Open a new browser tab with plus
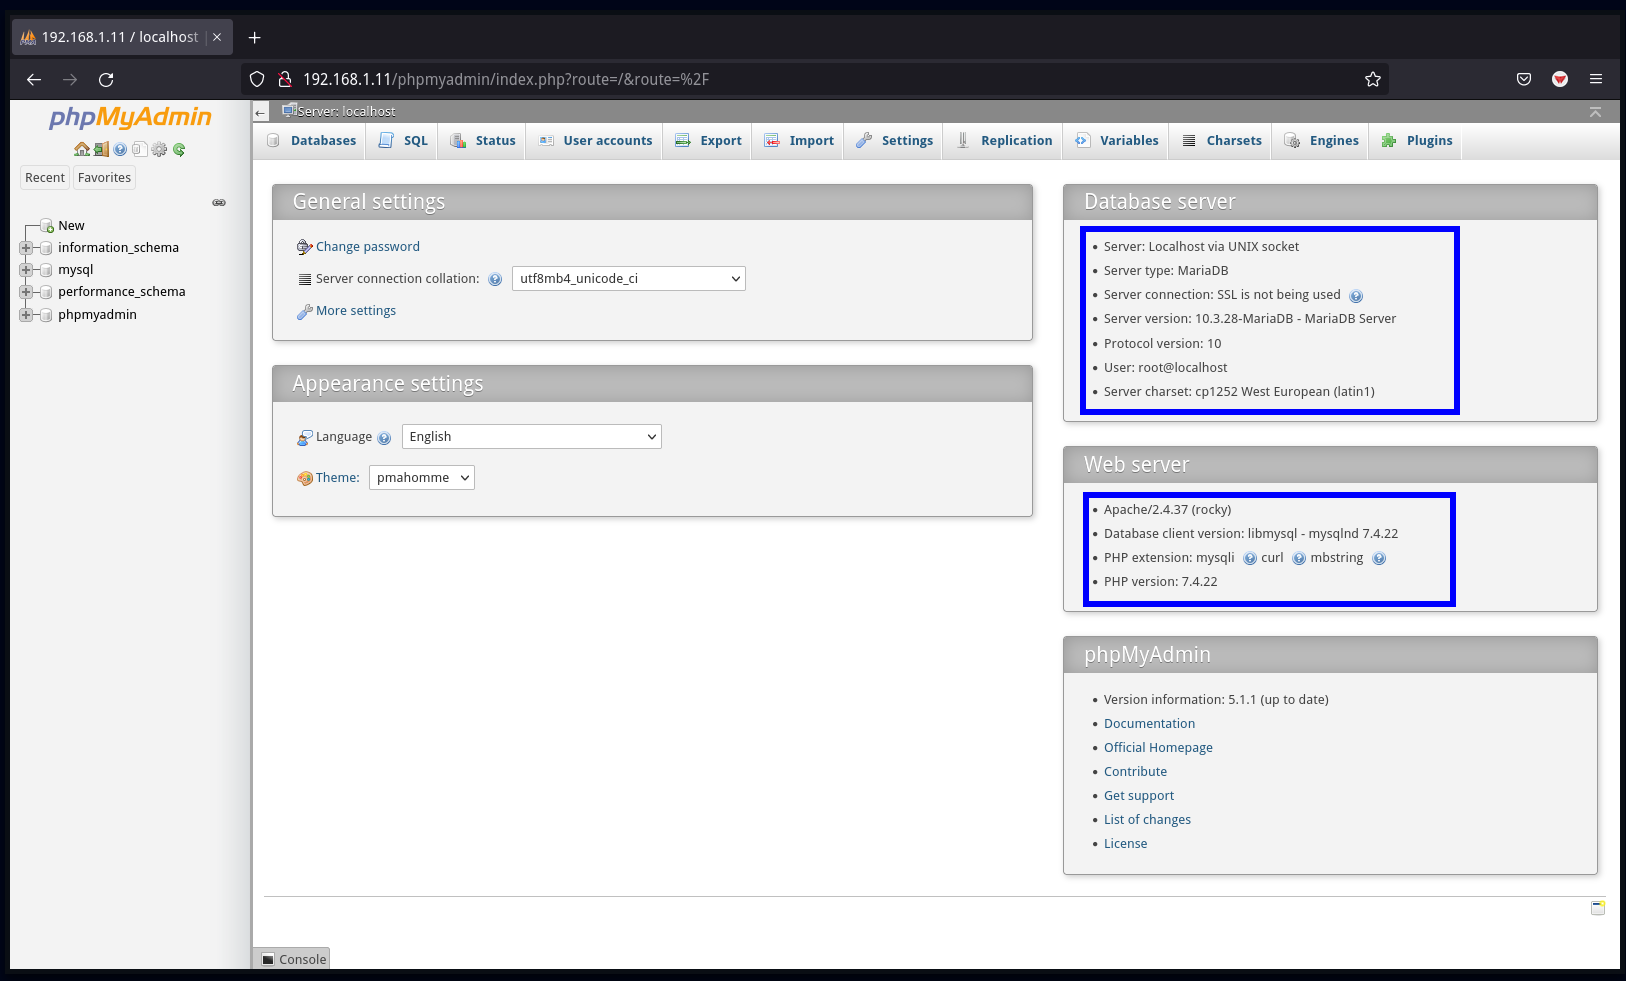Image resolution: width=1626 pixels, height=981 pixels. [255, 37]
